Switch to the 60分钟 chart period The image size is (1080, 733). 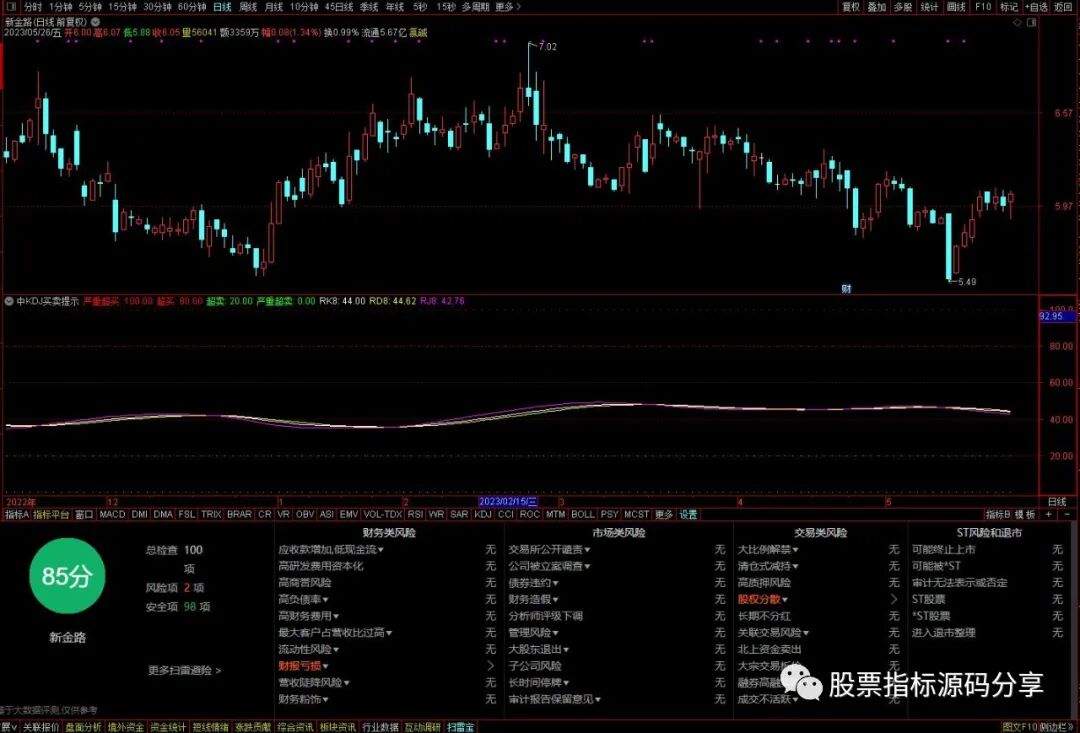[x=192, y=7]
